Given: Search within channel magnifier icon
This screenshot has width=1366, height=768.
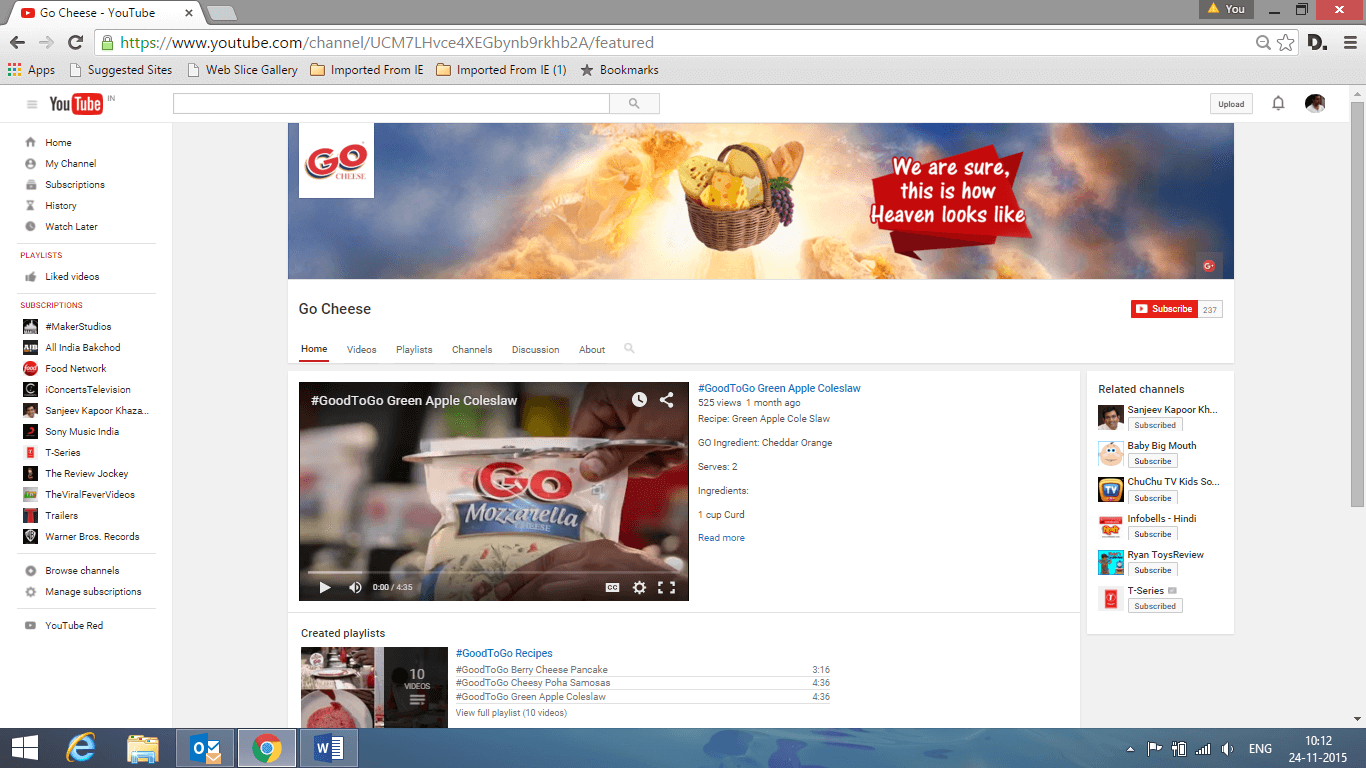Looking at the screenshot, I should (x=629, y=349).
